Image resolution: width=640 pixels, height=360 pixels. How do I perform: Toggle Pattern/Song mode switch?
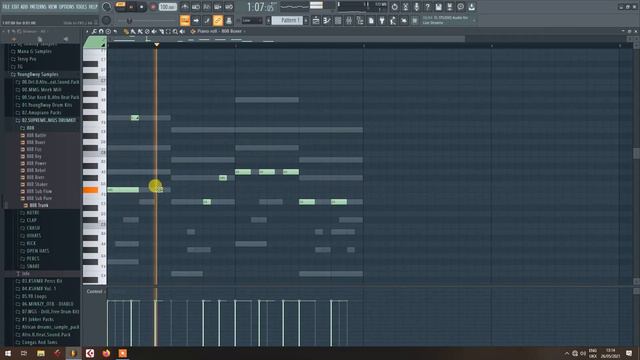[120, 7]
